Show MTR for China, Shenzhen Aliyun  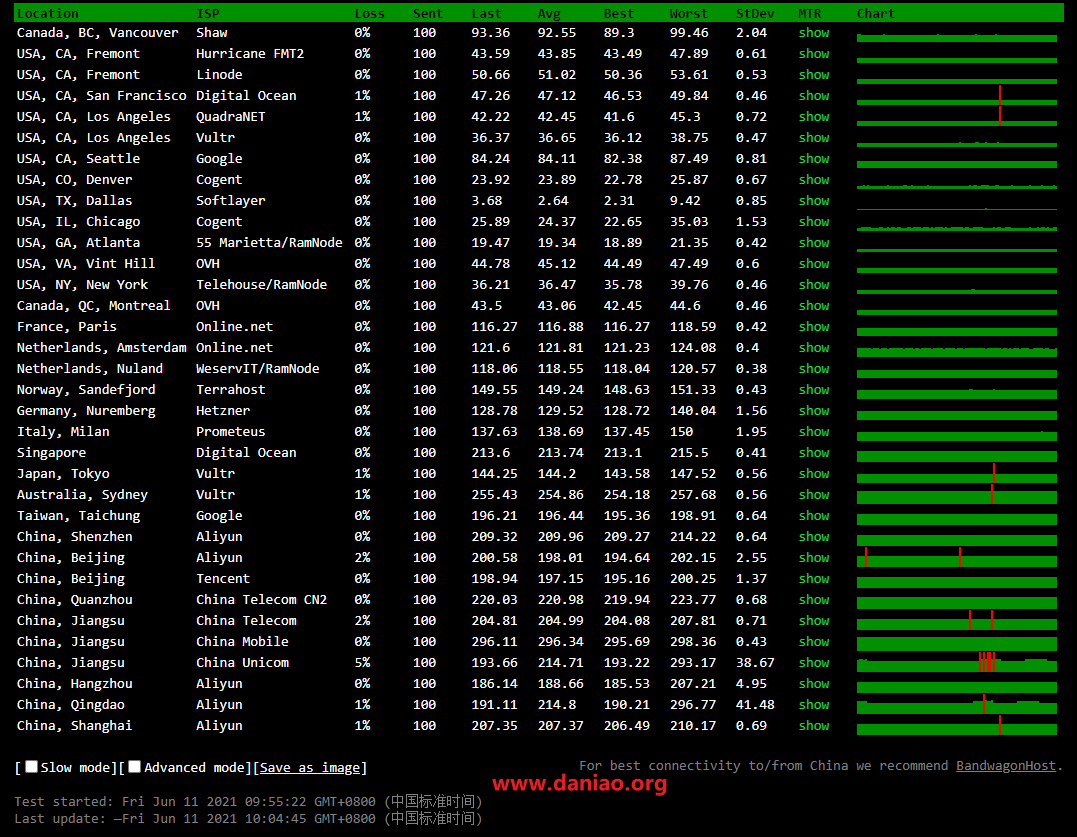click(814, 537)
